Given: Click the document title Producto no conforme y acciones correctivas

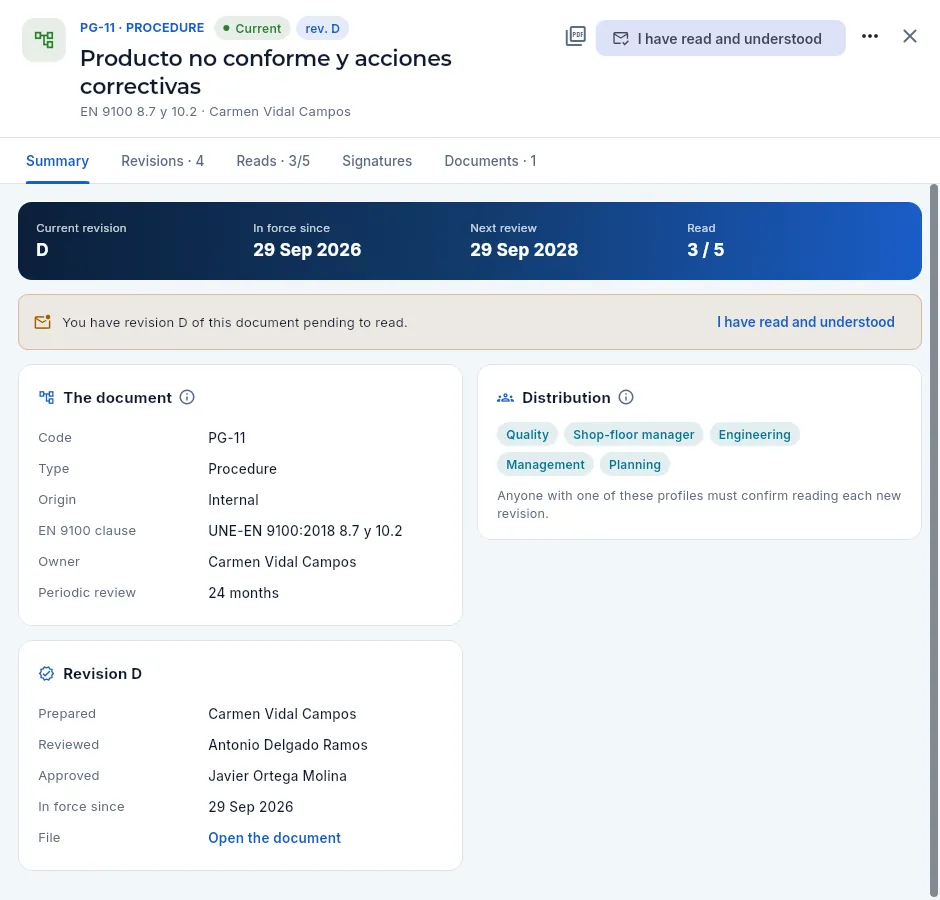Looking at the screenshot, I should pos(266,72).
